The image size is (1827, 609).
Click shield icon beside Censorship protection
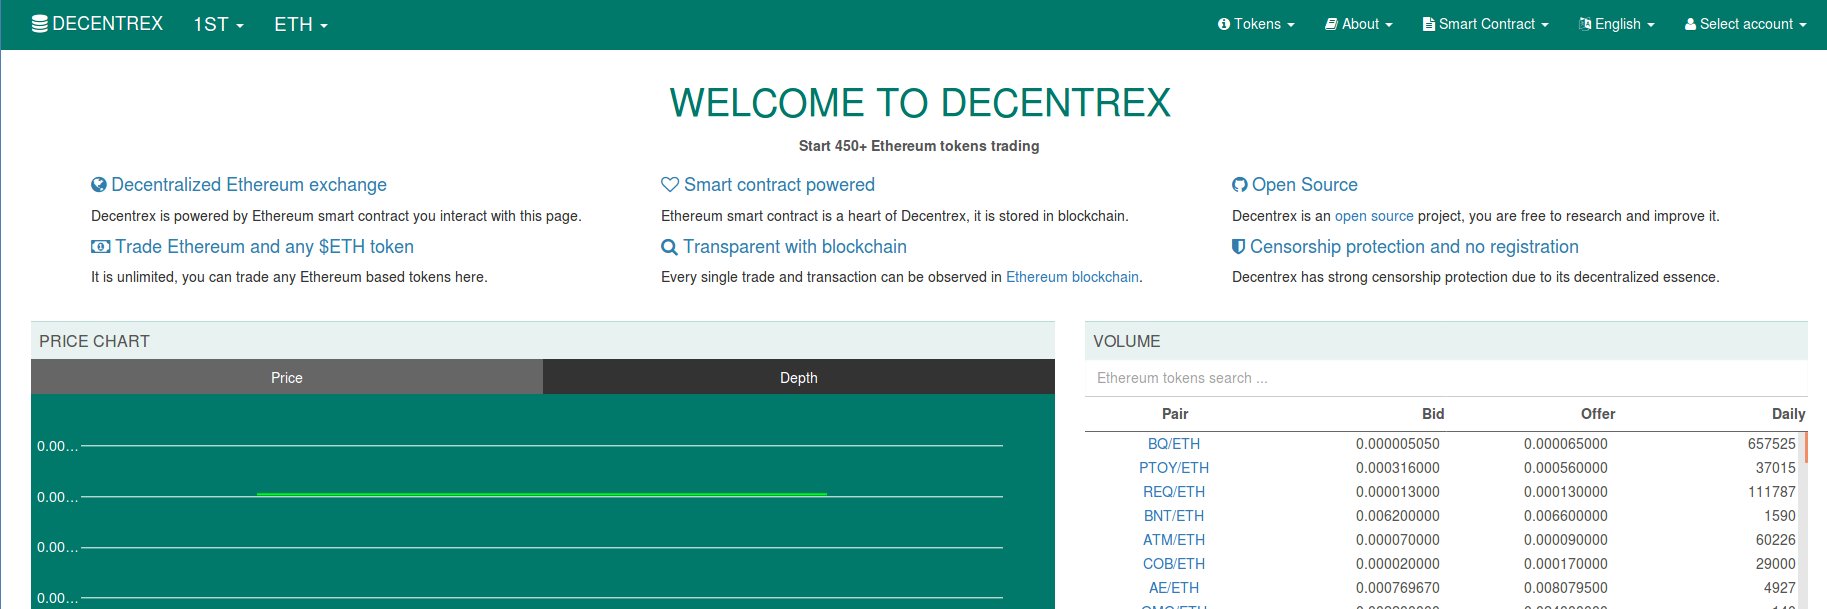[x=1239, y=247]
